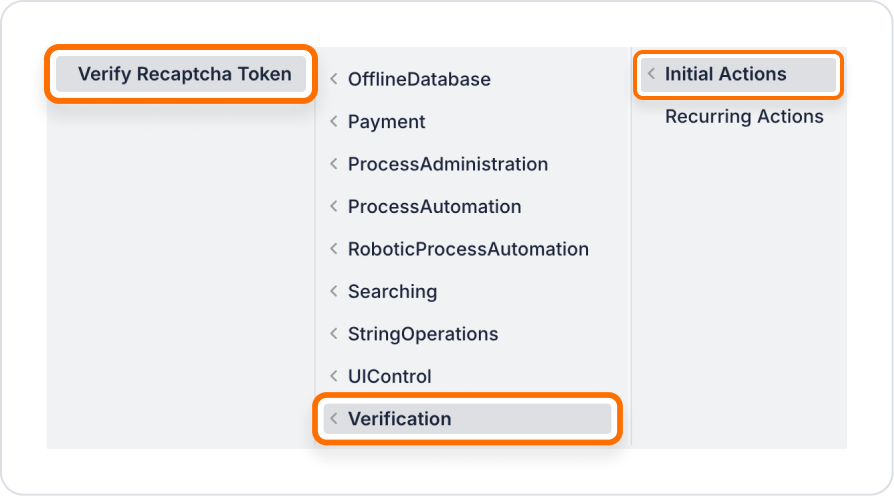Open the Recurring Actions menu item
894x496 pixels.
[743, 116]
